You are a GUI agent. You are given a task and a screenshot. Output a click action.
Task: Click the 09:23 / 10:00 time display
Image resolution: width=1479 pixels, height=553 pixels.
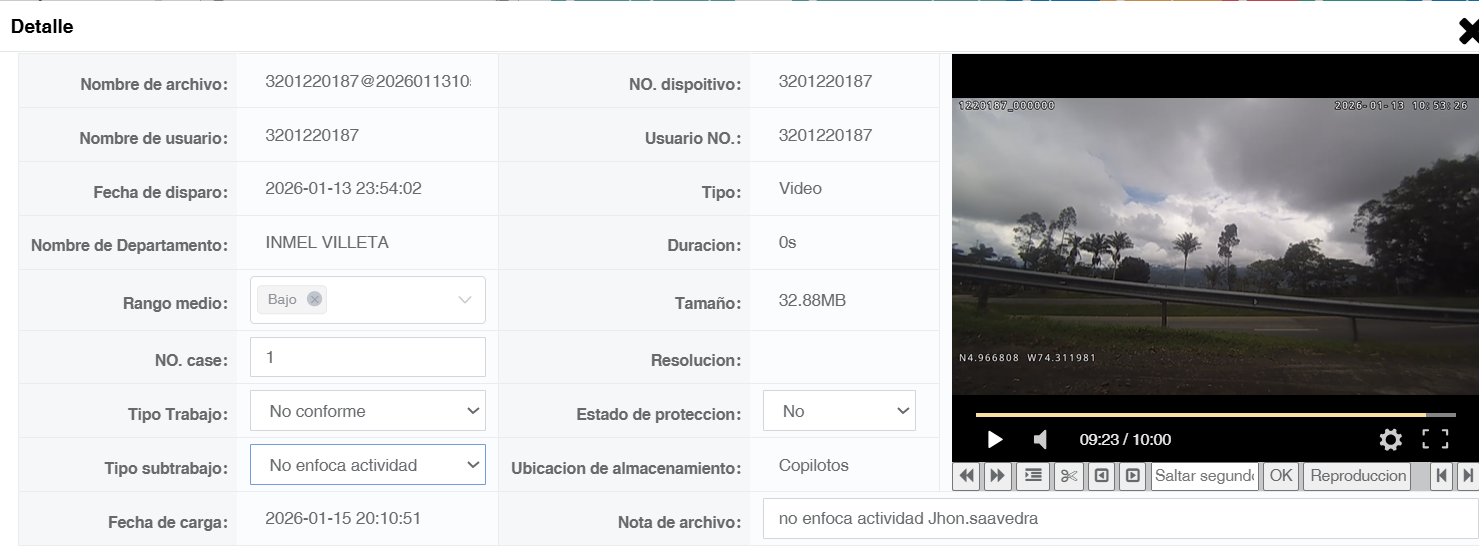[x=1125, y=439]
